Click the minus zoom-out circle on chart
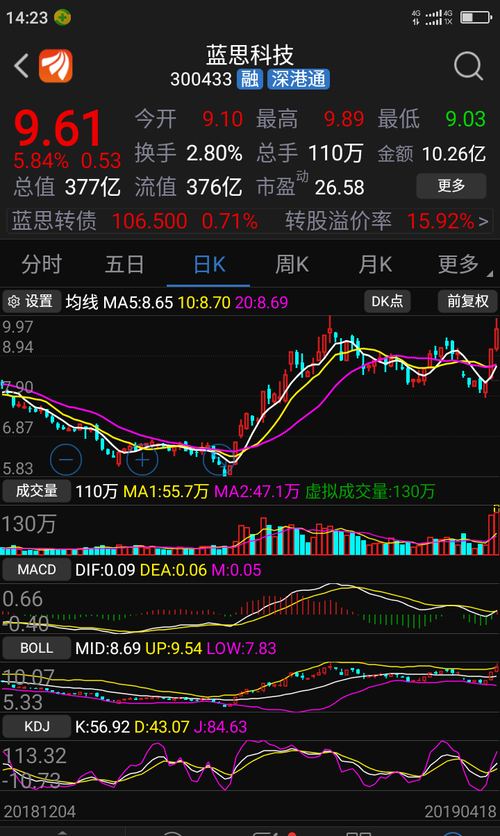Image resolution: width=500 pixels, height=836 pixels. click(x=66, y=459)
